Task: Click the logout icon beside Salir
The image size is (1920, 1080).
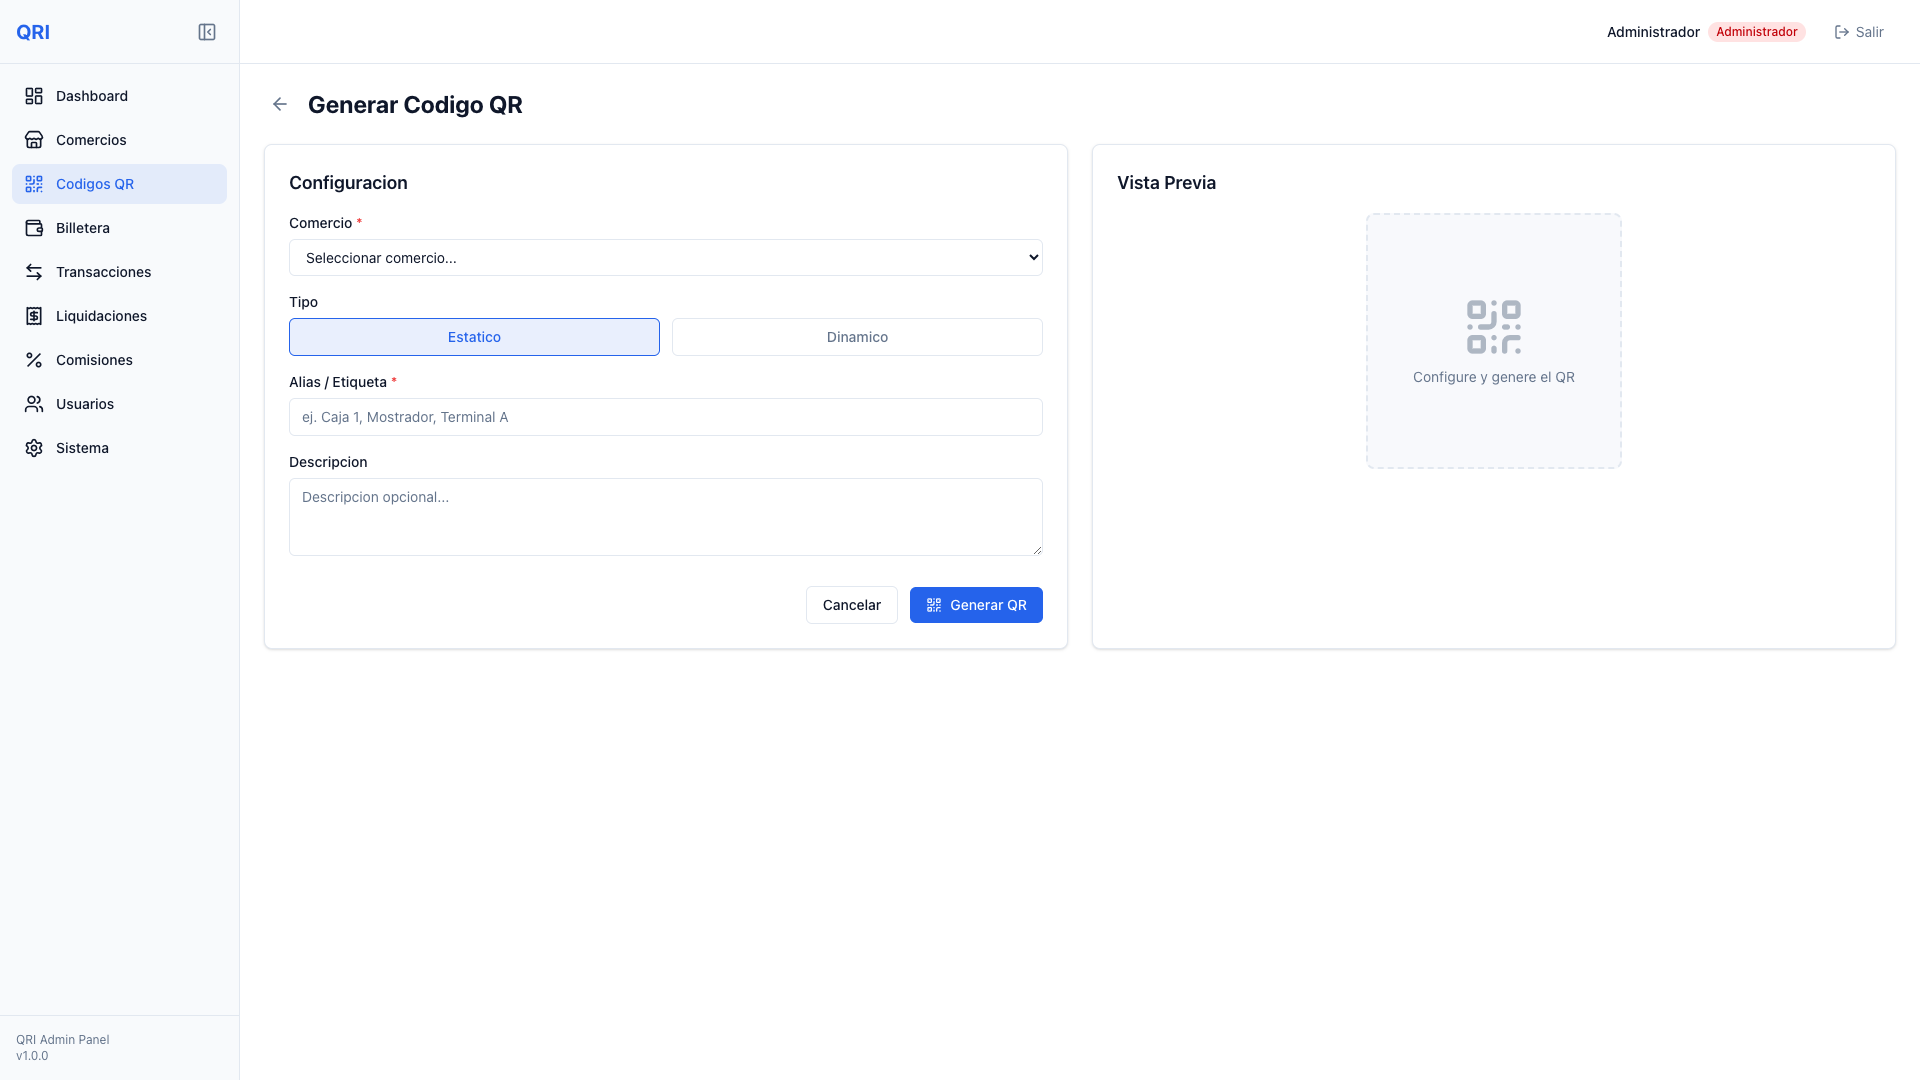Action: point(1842,32)
